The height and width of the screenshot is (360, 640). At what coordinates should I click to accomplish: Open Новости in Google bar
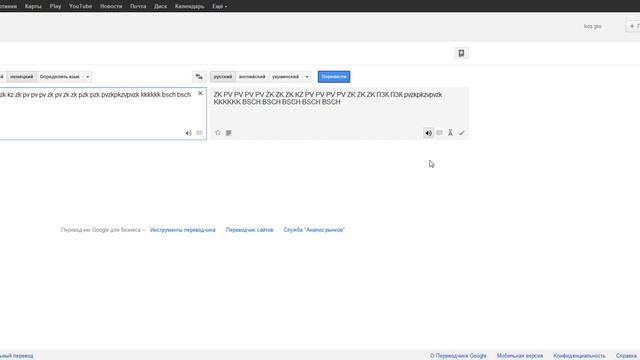point(111,6)
